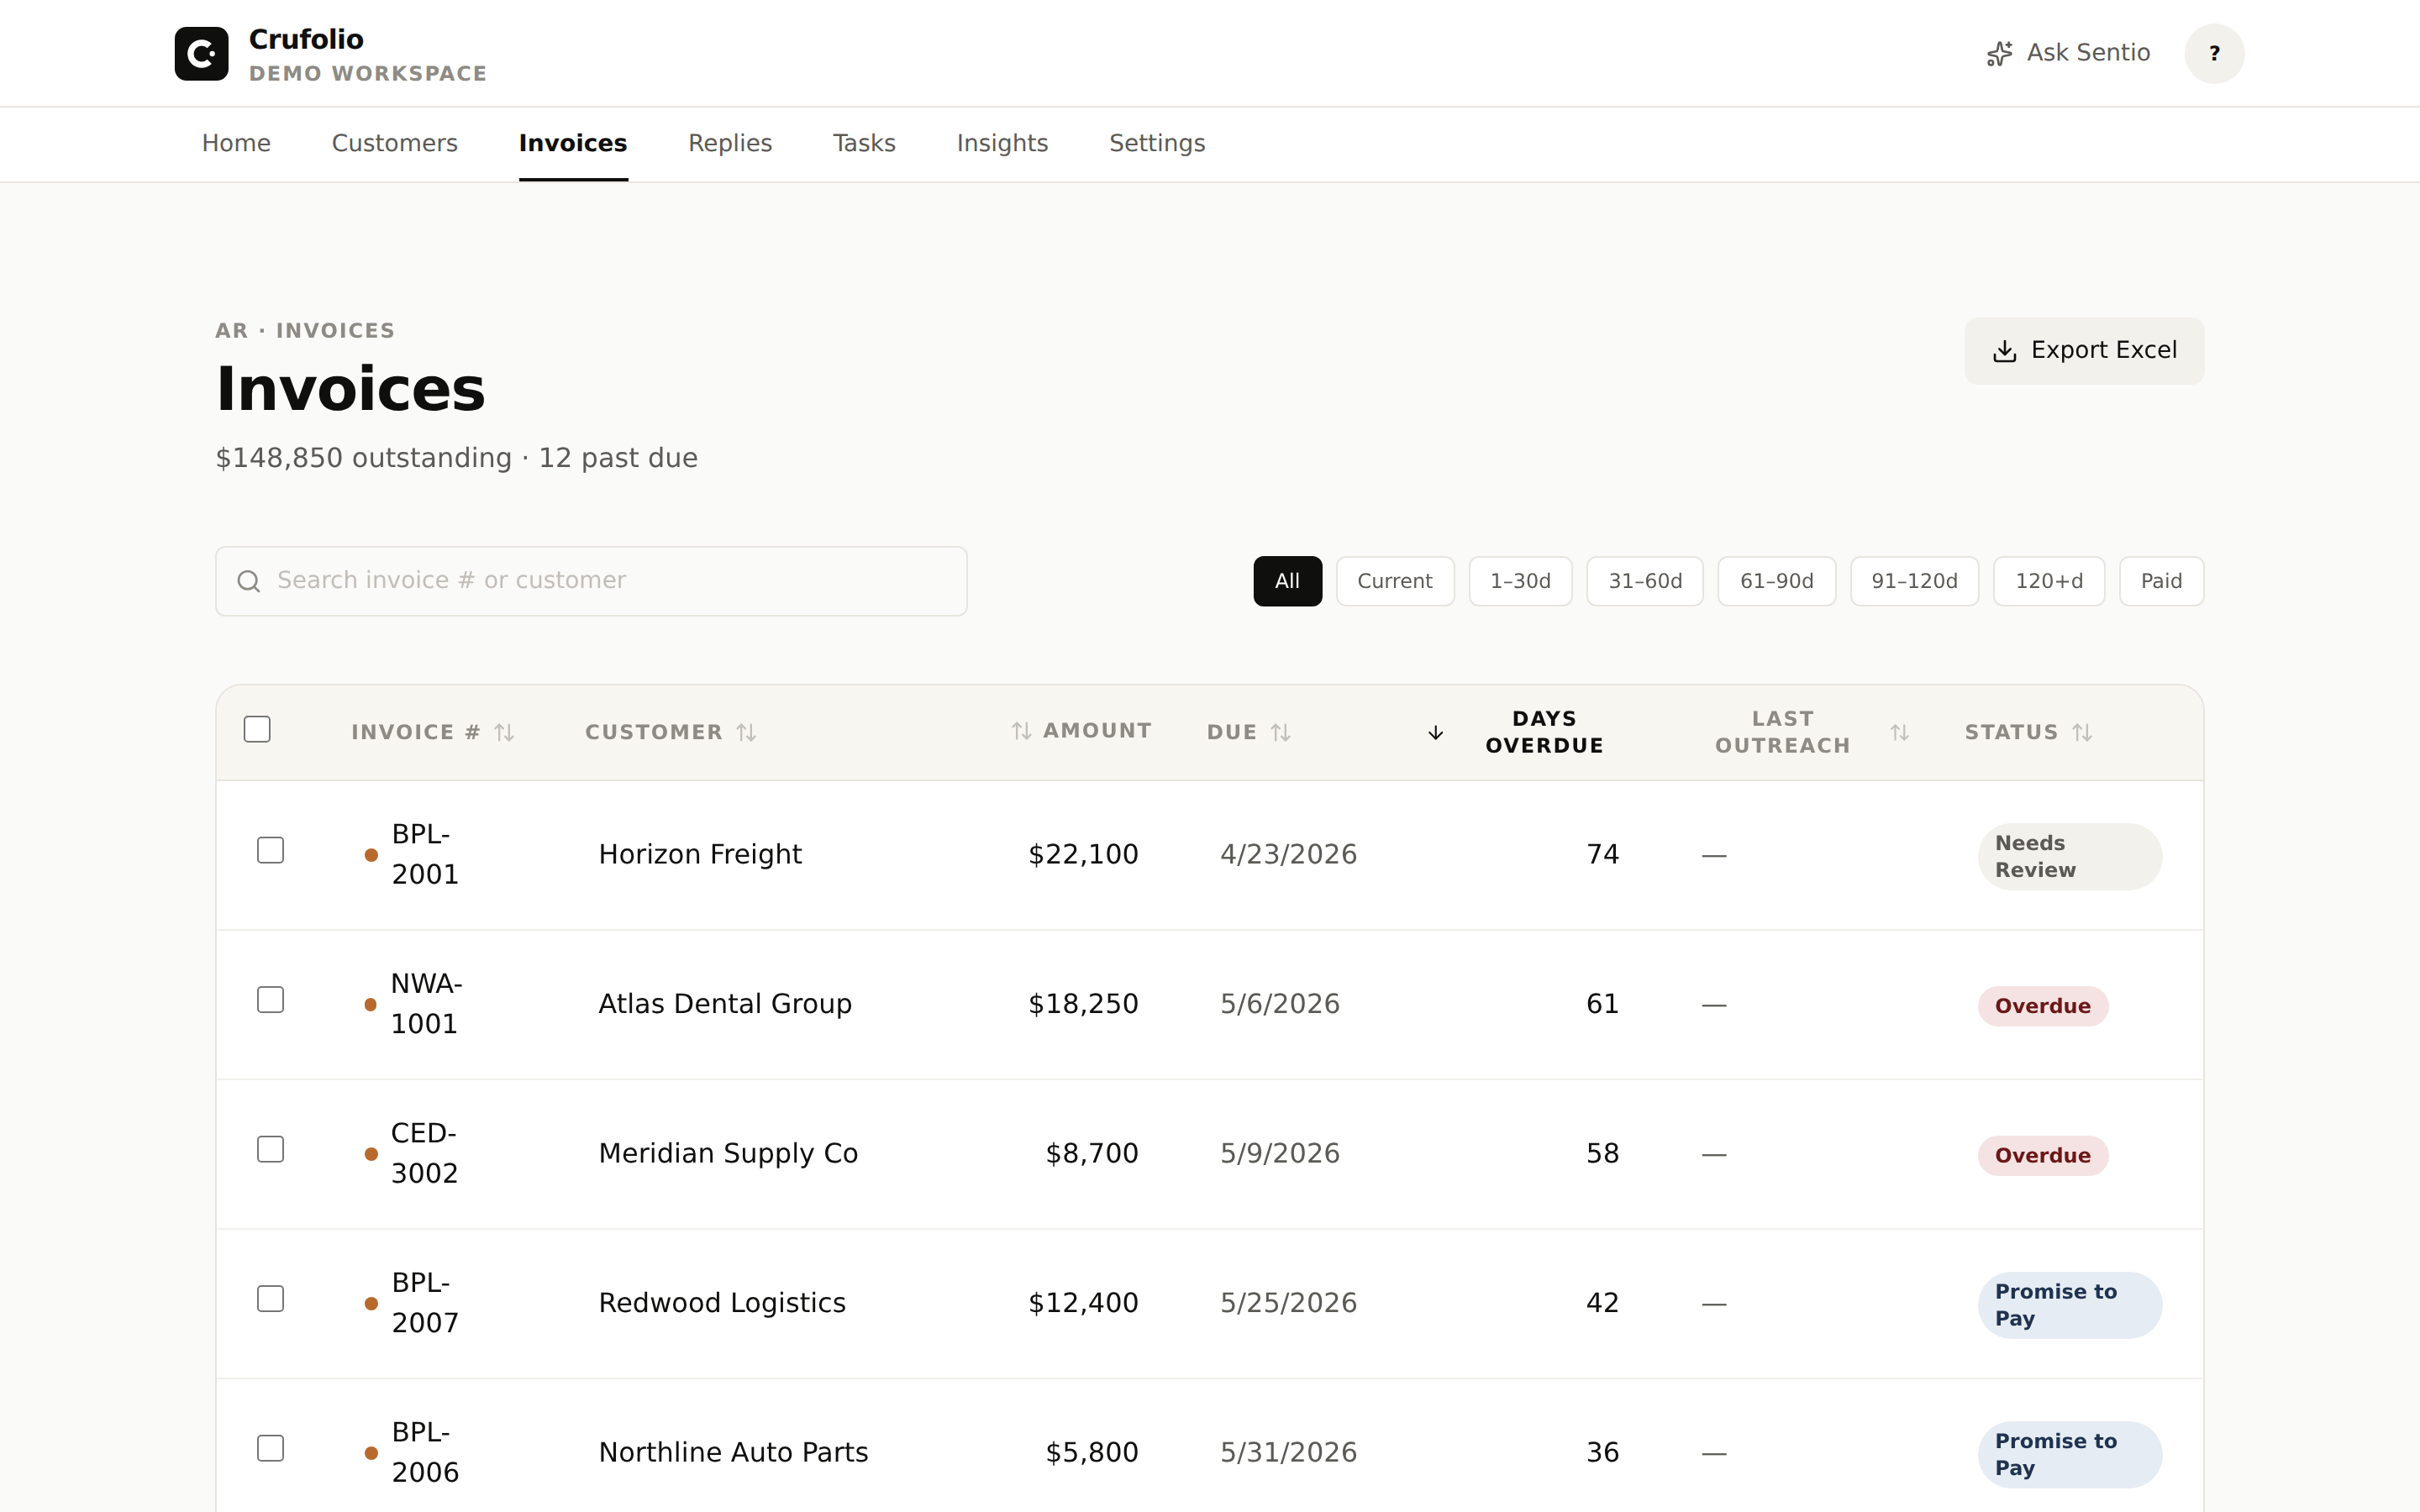Filter invoices by 31–60d aging

coord(1645,581)
